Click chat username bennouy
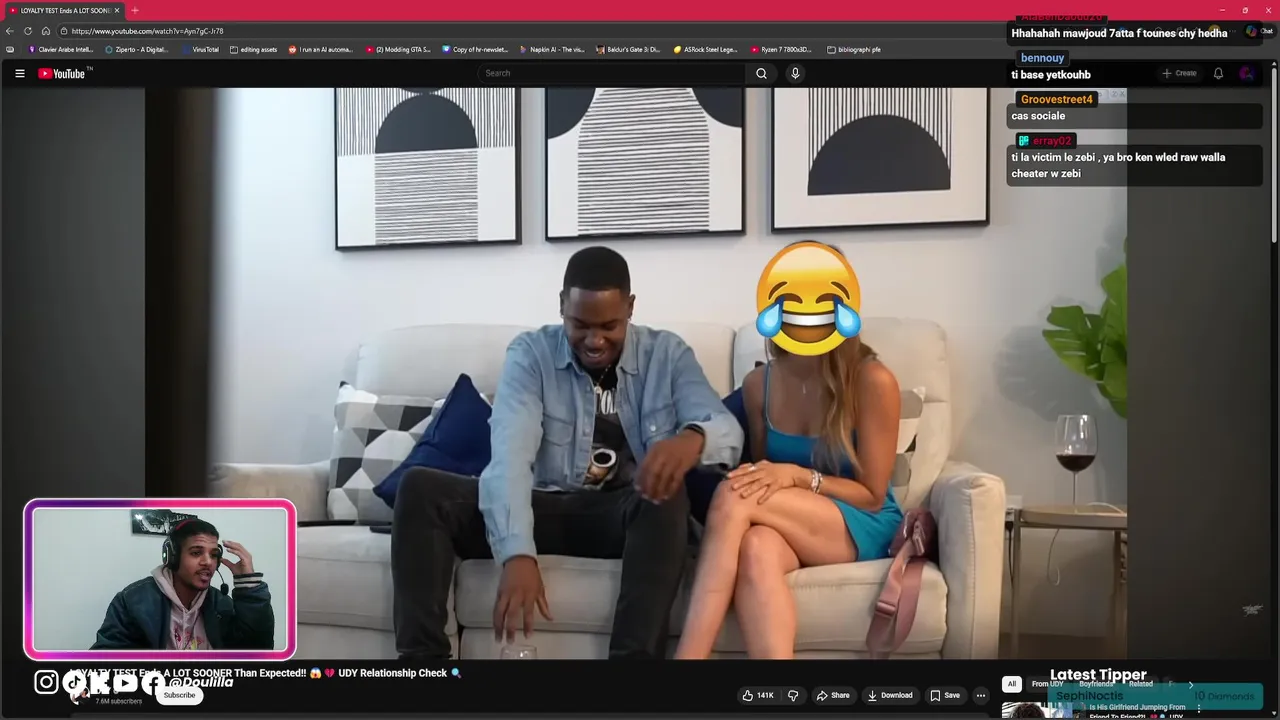1280x720 pixels. [1042, 58]
